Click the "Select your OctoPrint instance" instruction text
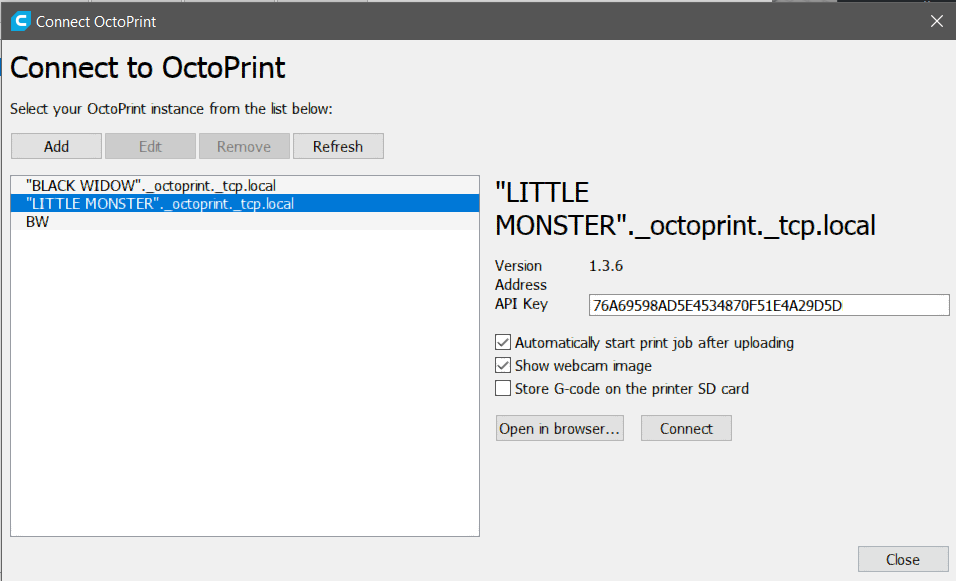The width and height of the screenshot is (956, 581). (171, 109)
